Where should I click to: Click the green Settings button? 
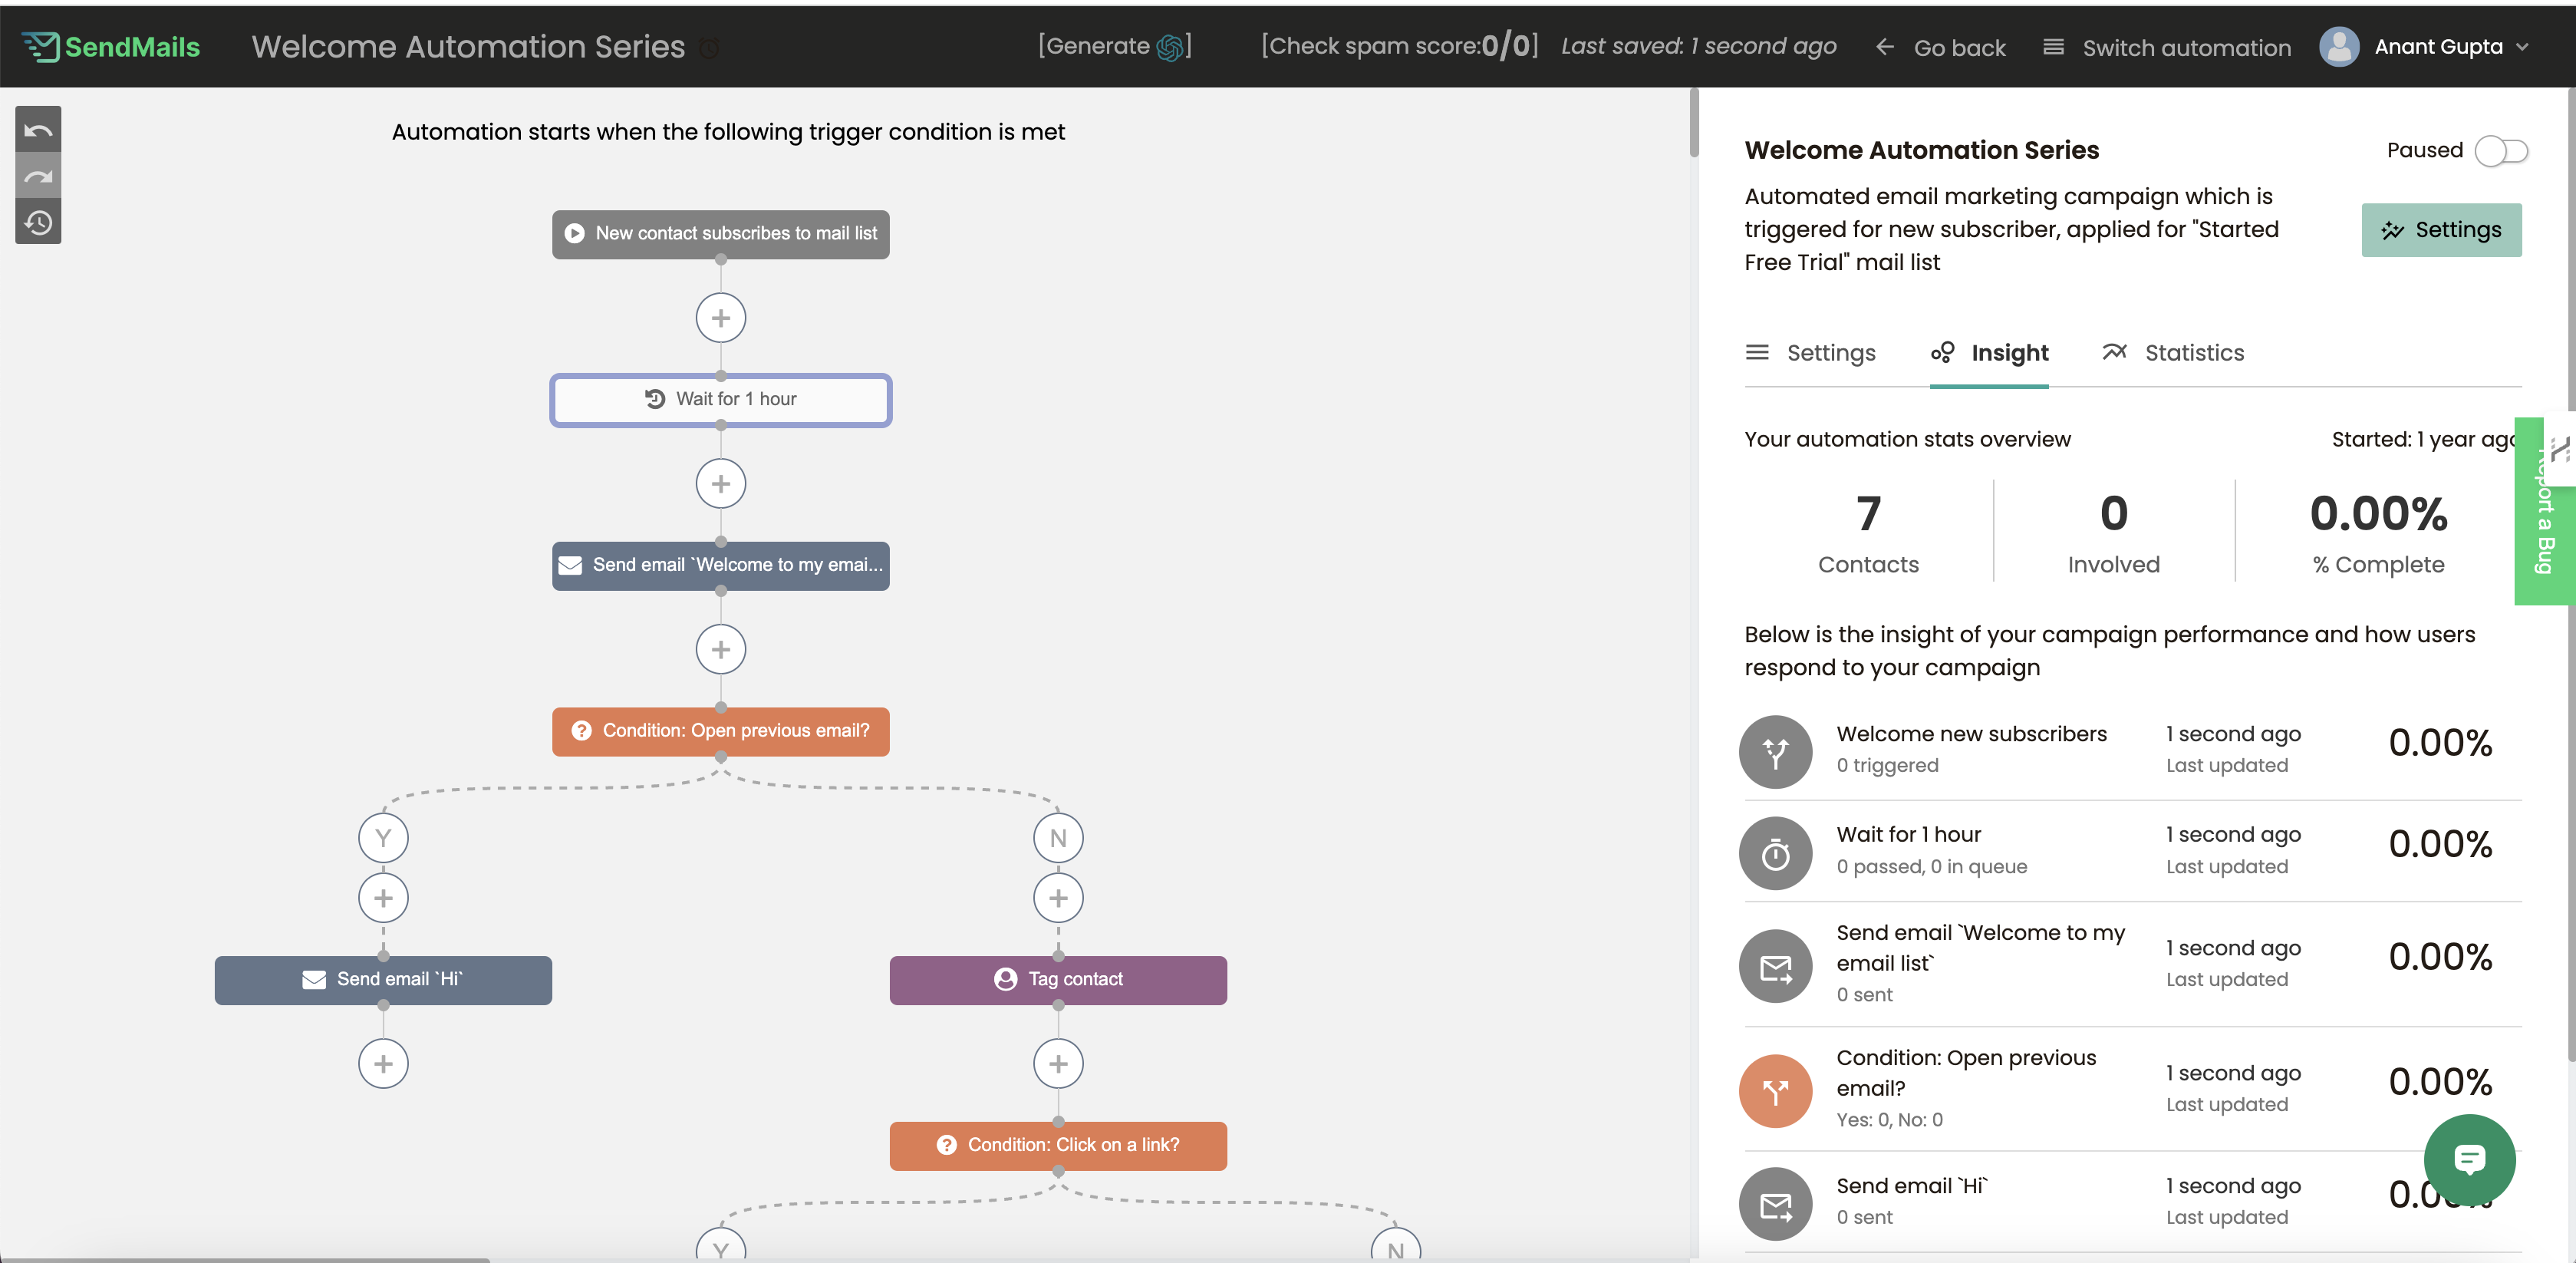pyautogui.click(x=2441, y=230)
